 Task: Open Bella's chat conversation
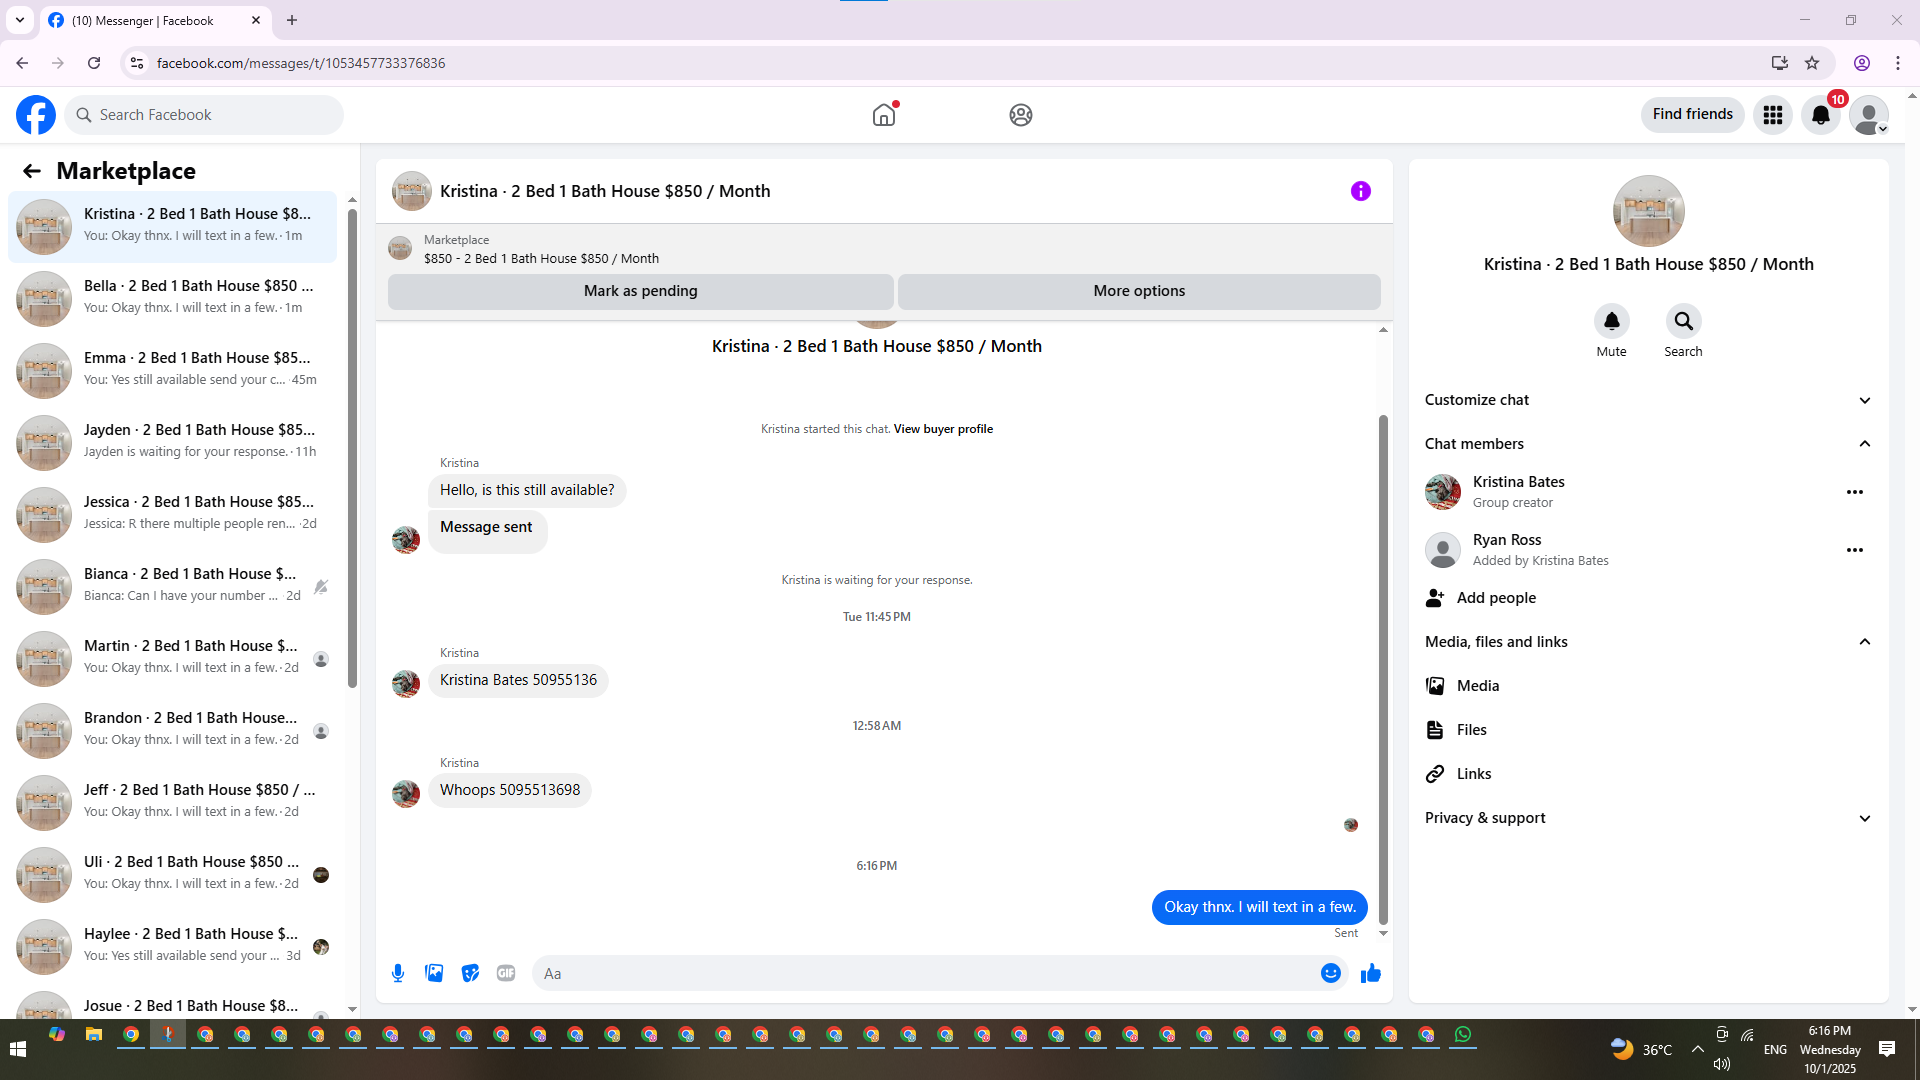pyautogui.click(x=172, y=299)
